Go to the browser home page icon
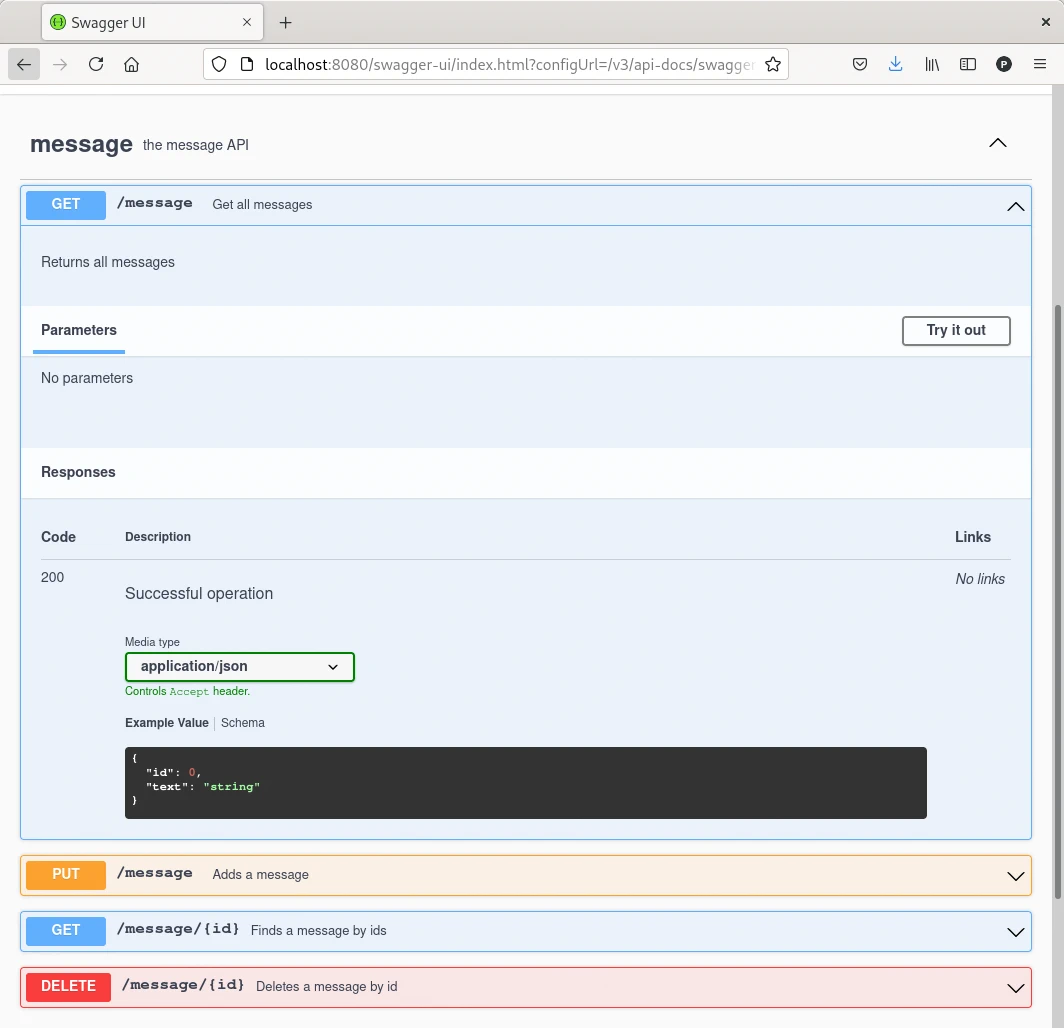Viewport: 1064px width, 1028px height. (131, 64)
